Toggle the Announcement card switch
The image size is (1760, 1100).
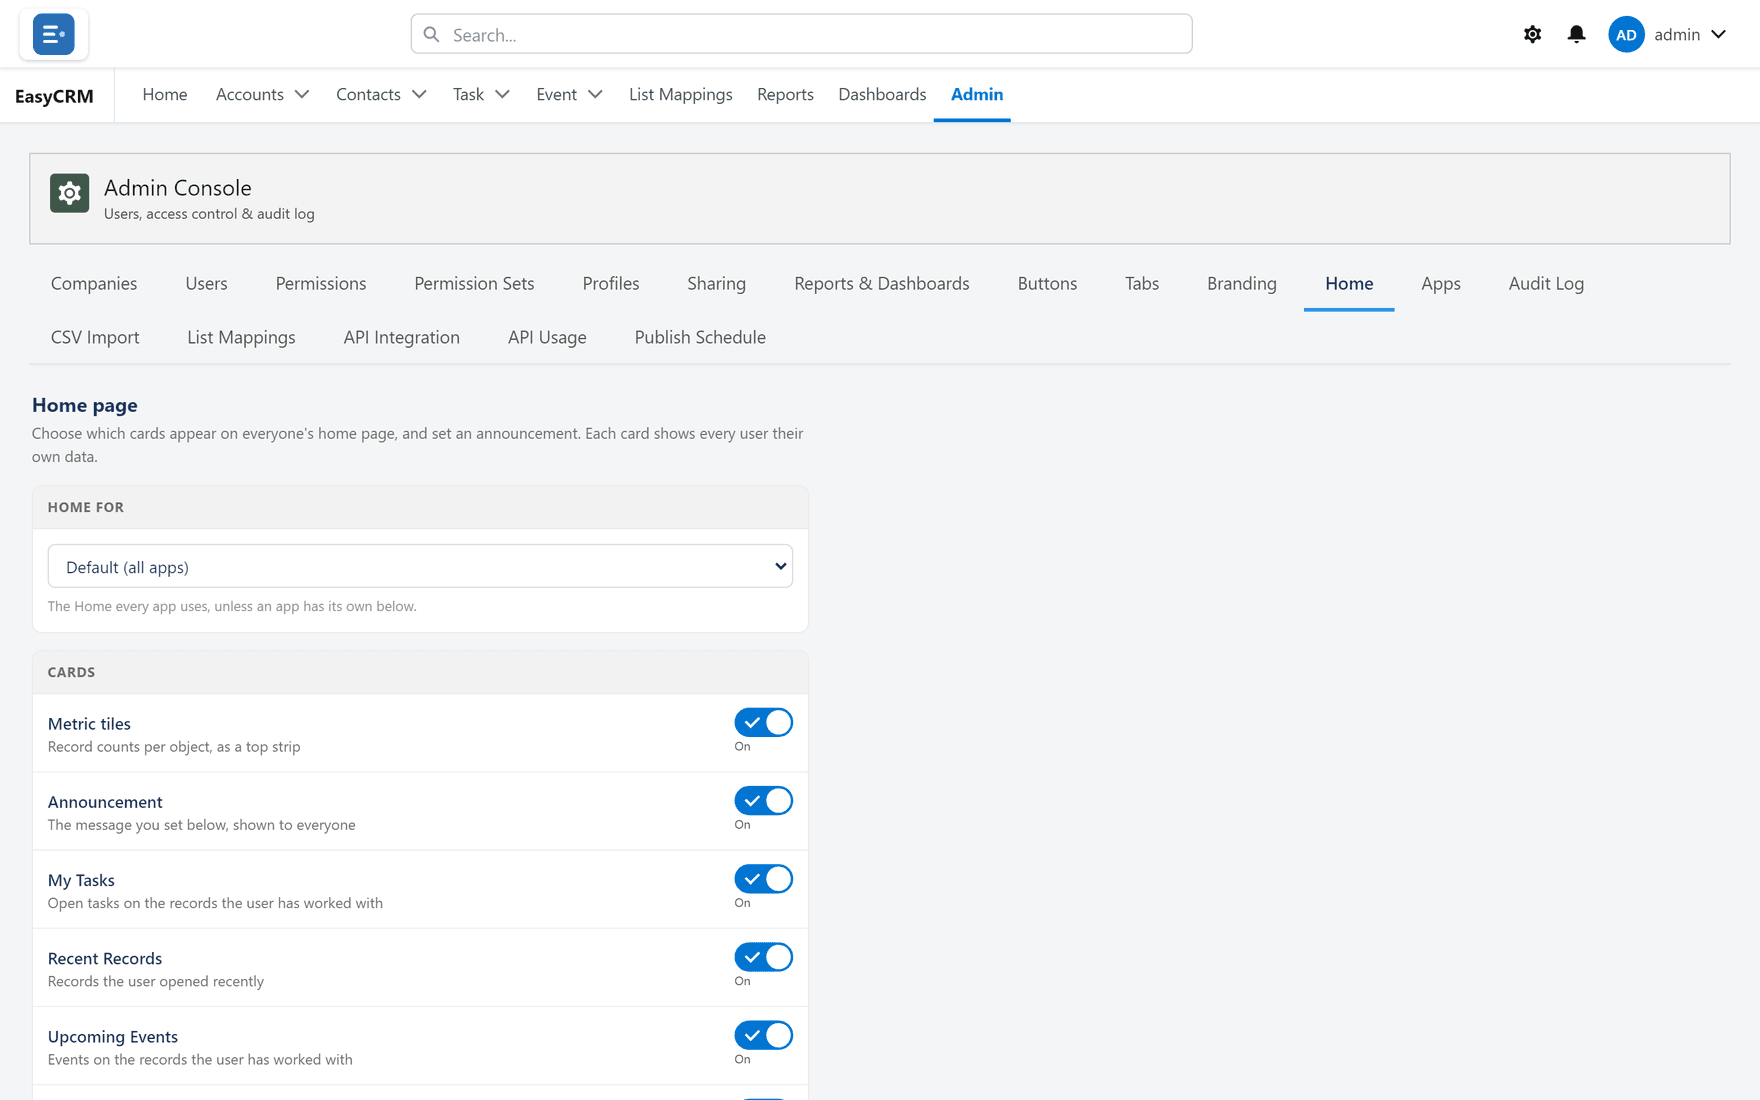pos(763,800)
